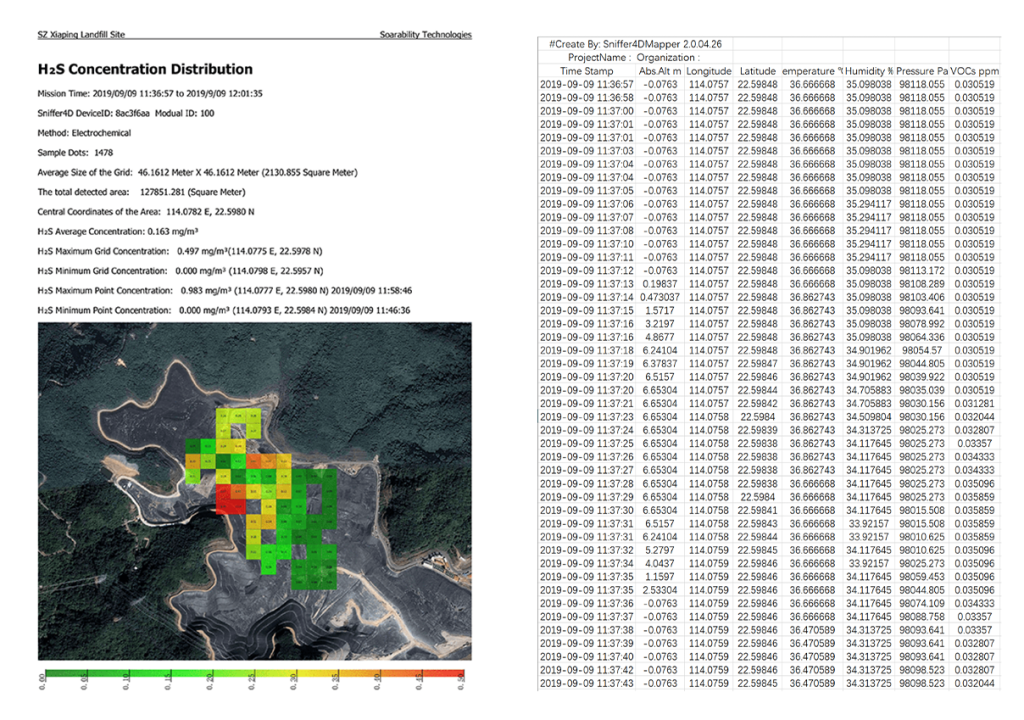
Task: Select timestamp cell "2019-09-09 11:36:58"
Action: tap(586, 97)
